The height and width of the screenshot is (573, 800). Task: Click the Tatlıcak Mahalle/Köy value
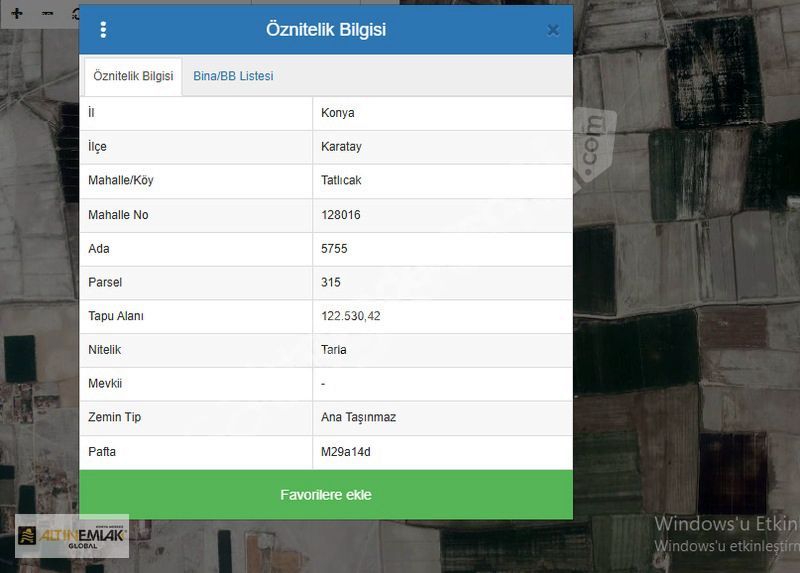point(341,181)
